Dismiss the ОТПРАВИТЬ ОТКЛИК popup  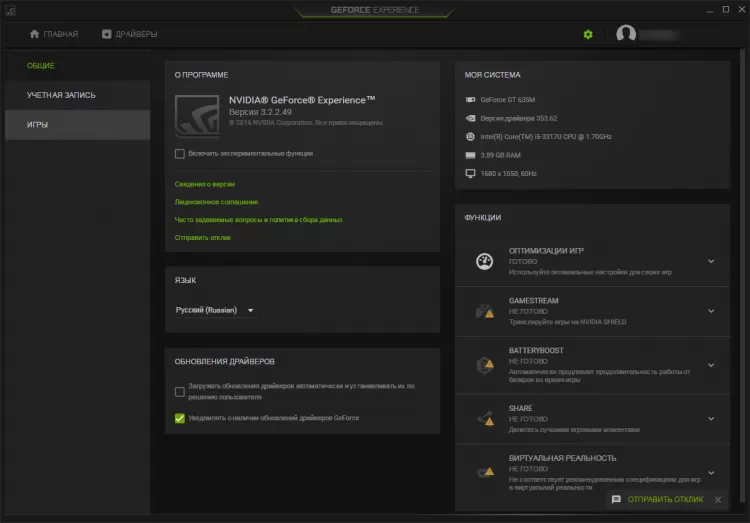coord(718,500)
